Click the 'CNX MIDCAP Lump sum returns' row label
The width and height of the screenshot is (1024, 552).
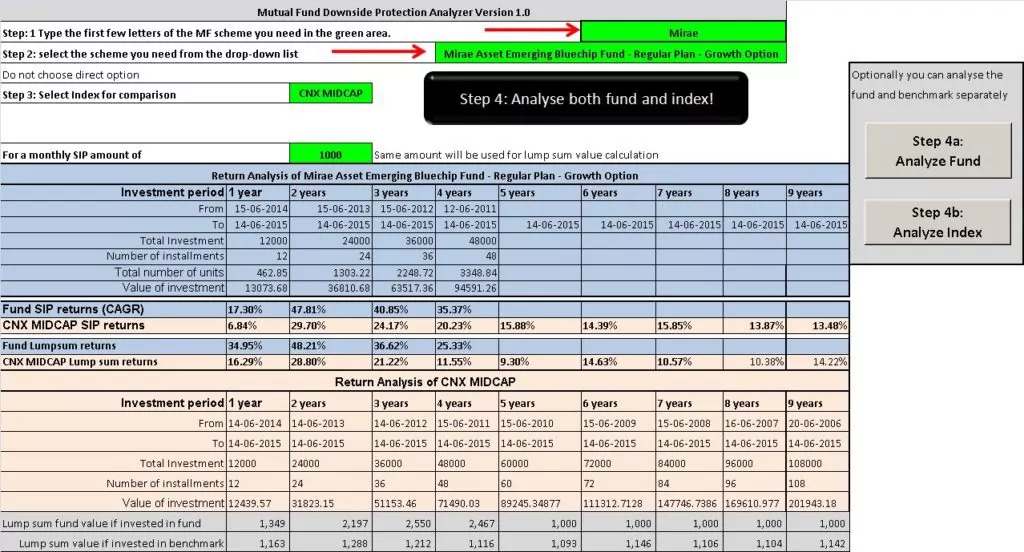pyautogui.click(x=80, y=362)
